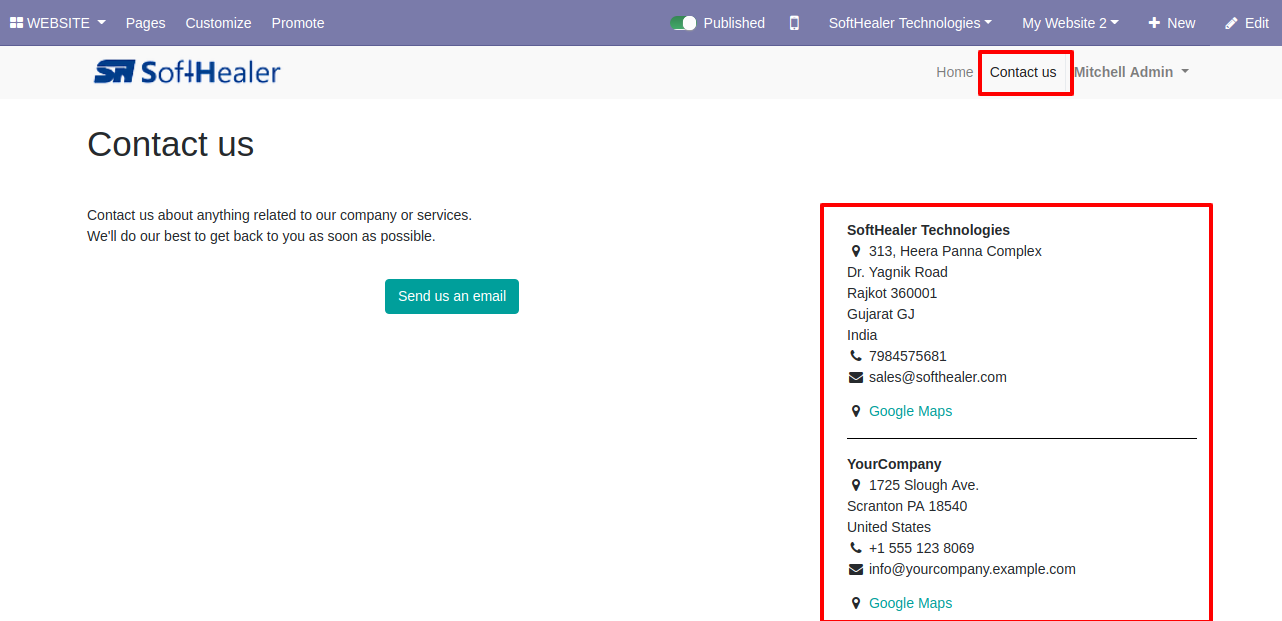Click the SoftHealer logo

(x=187, y=71)
